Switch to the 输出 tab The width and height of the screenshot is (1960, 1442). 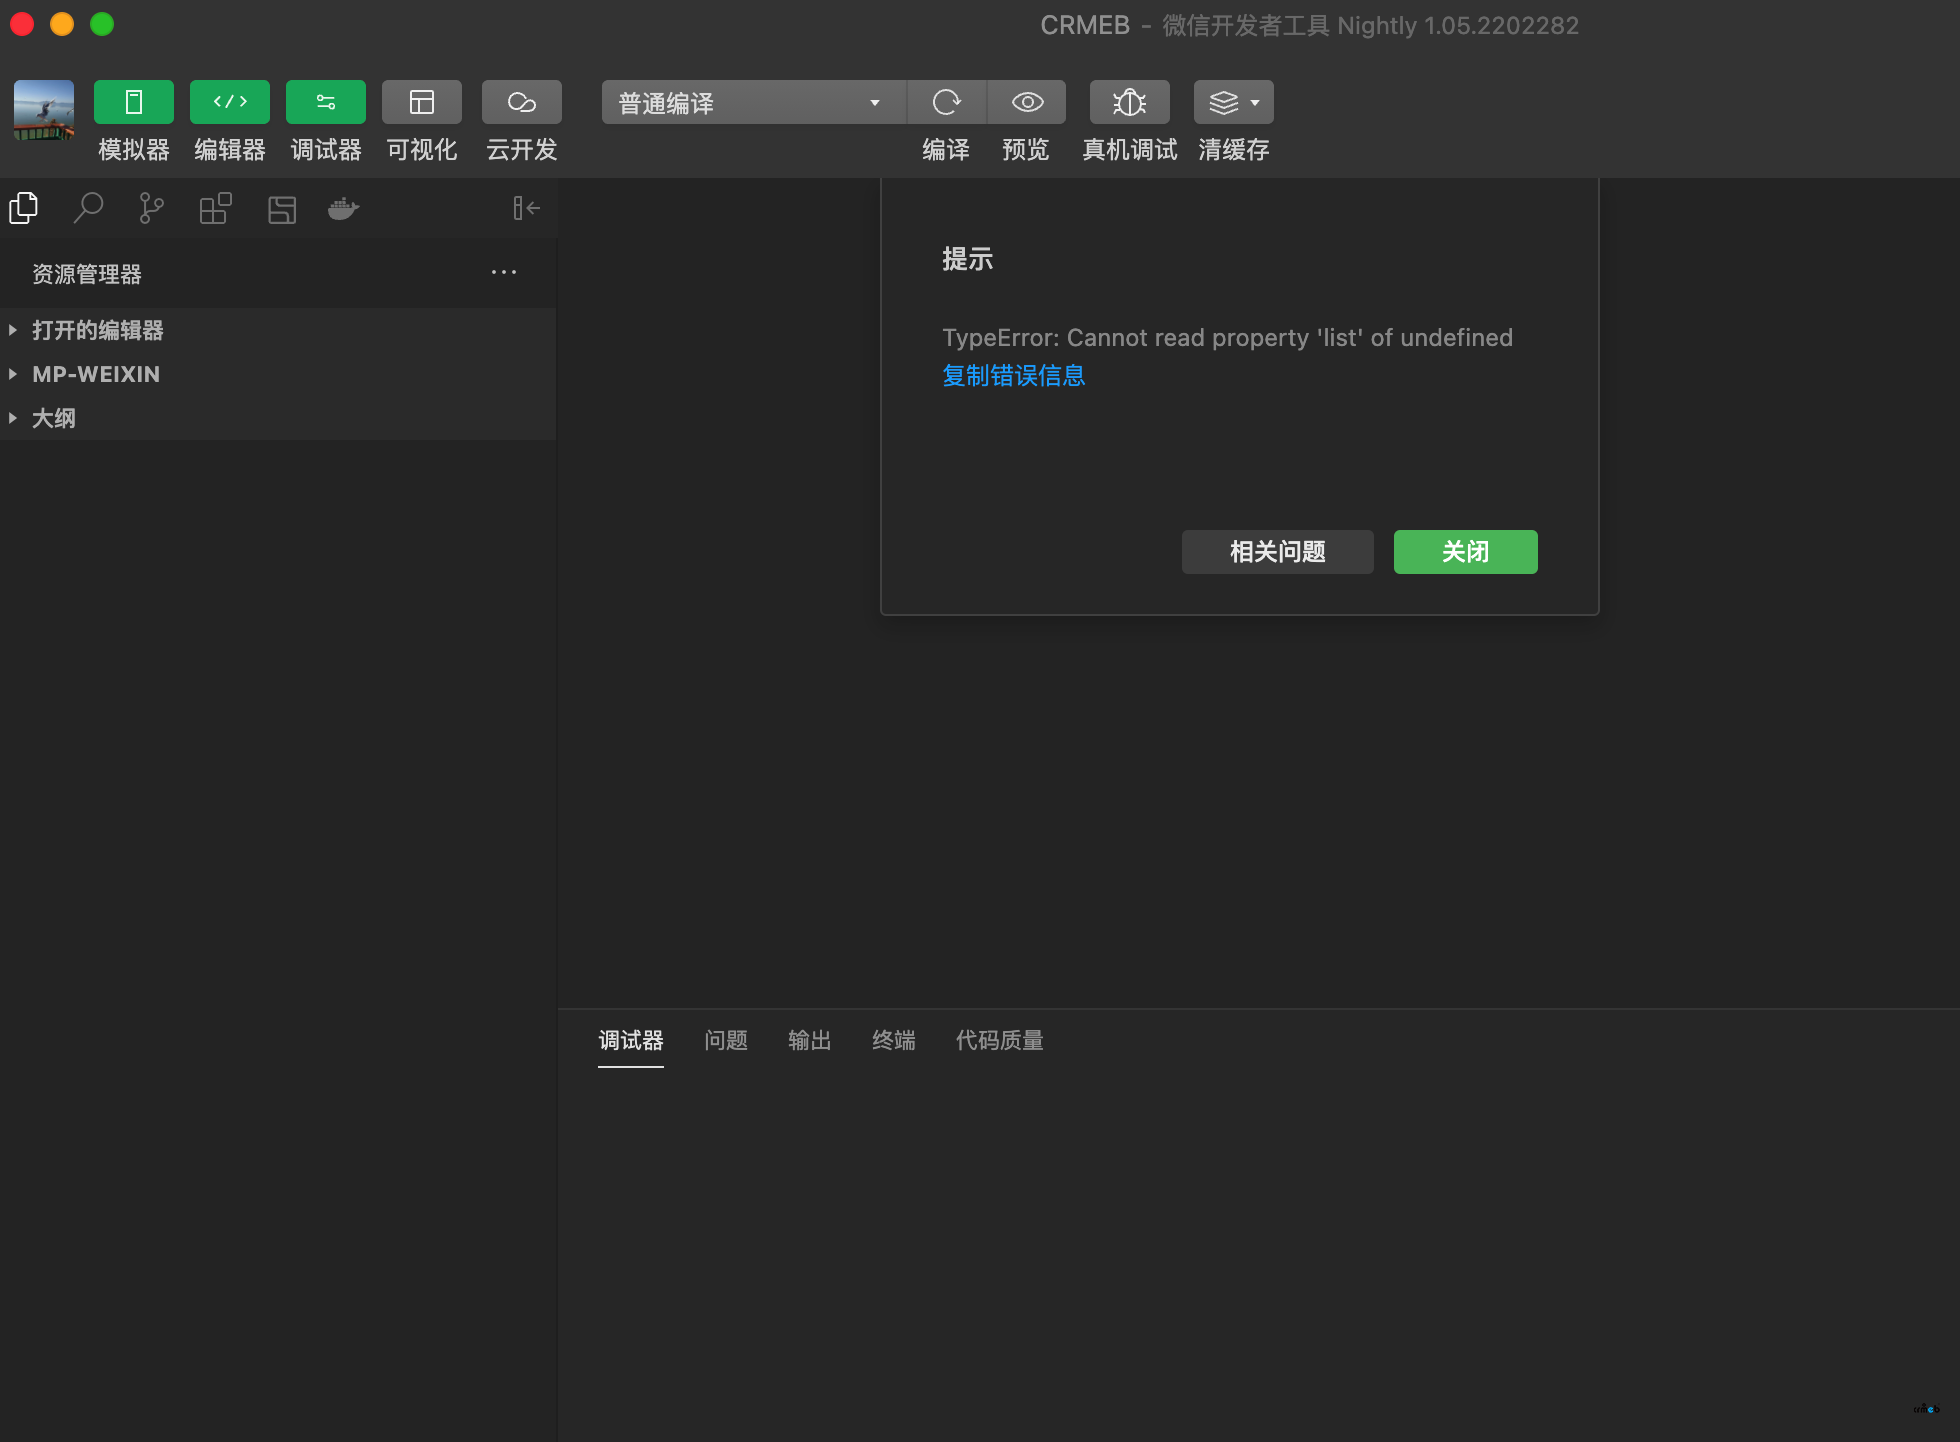(810, 1041)
